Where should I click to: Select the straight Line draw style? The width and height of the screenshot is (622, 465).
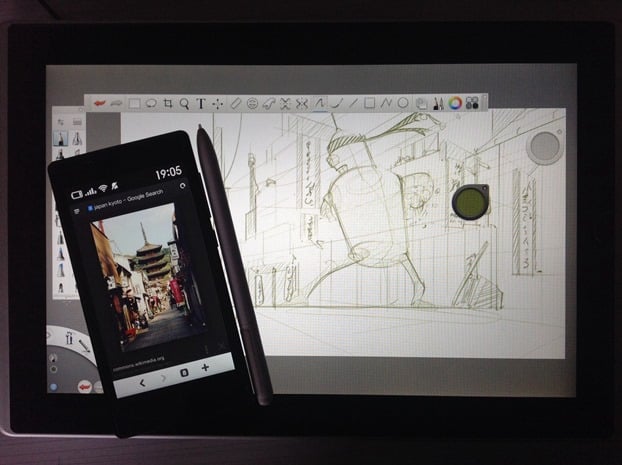point(353,104)
